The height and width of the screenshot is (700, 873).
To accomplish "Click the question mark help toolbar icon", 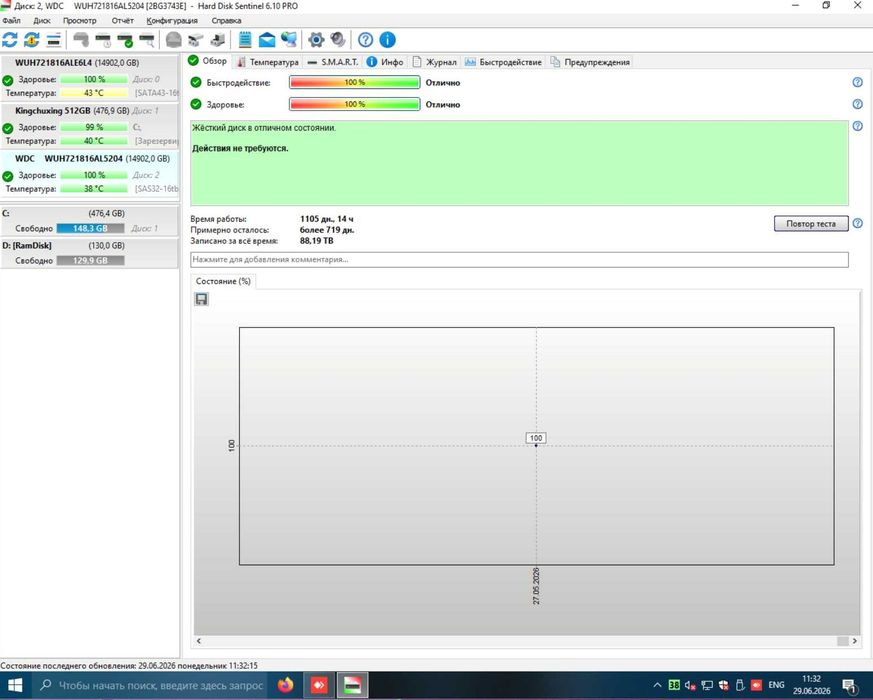I will click(365, 40).
